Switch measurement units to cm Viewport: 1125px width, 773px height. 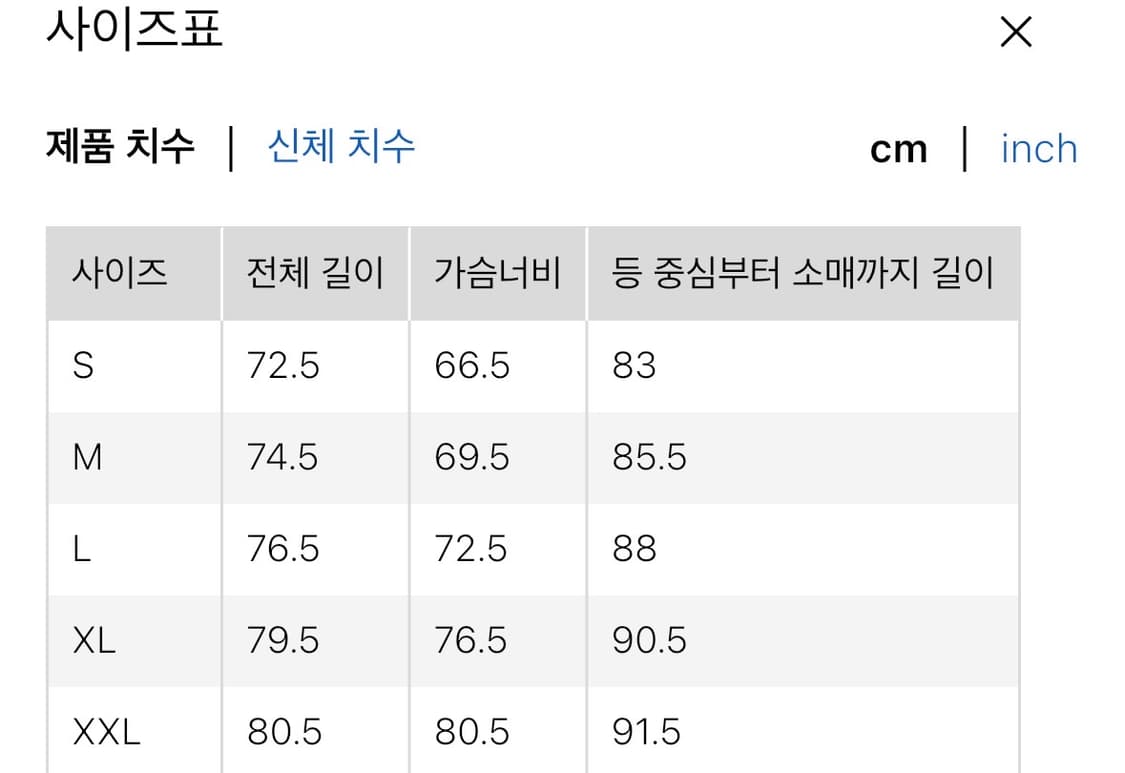899,148
